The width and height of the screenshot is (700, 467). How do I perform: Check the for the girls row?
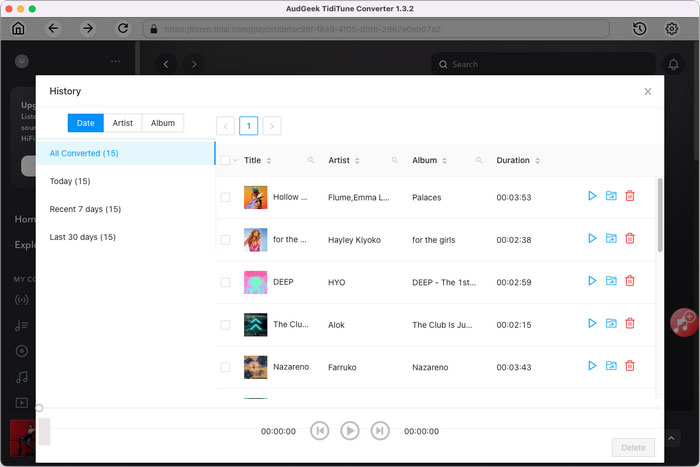click(x=225, y=240)
